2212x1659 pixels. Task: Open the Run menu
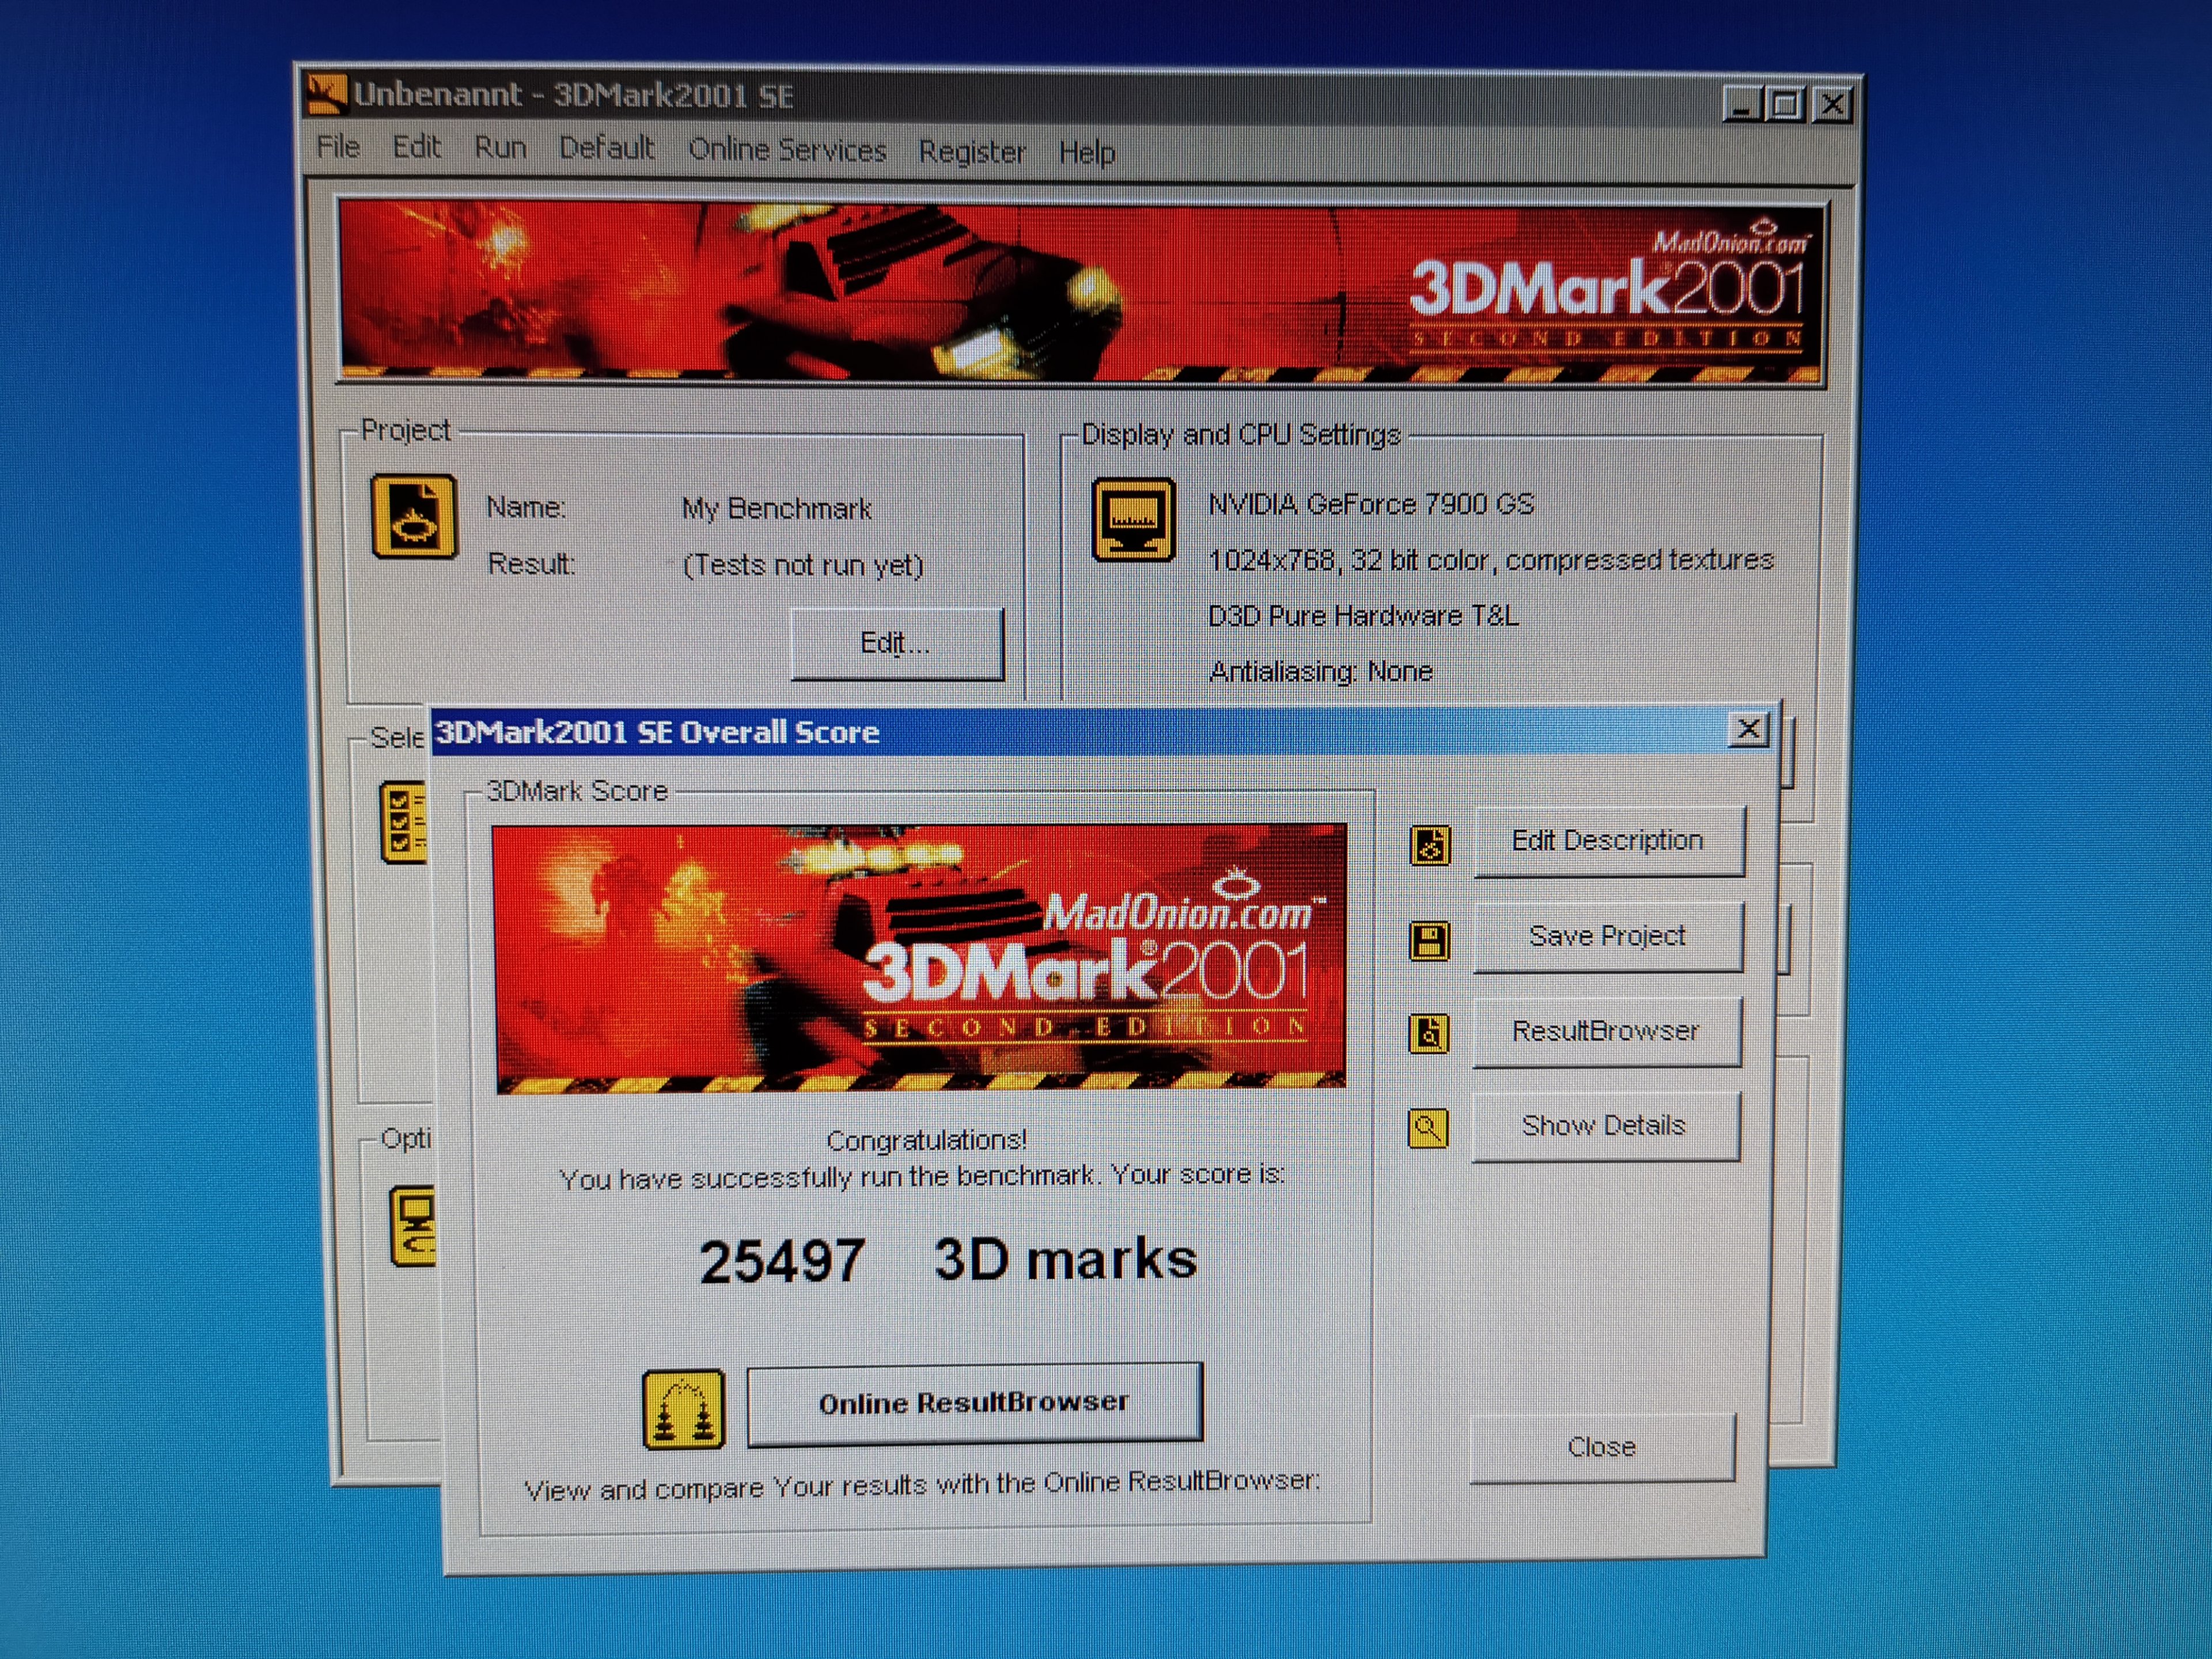pos(500,148)
